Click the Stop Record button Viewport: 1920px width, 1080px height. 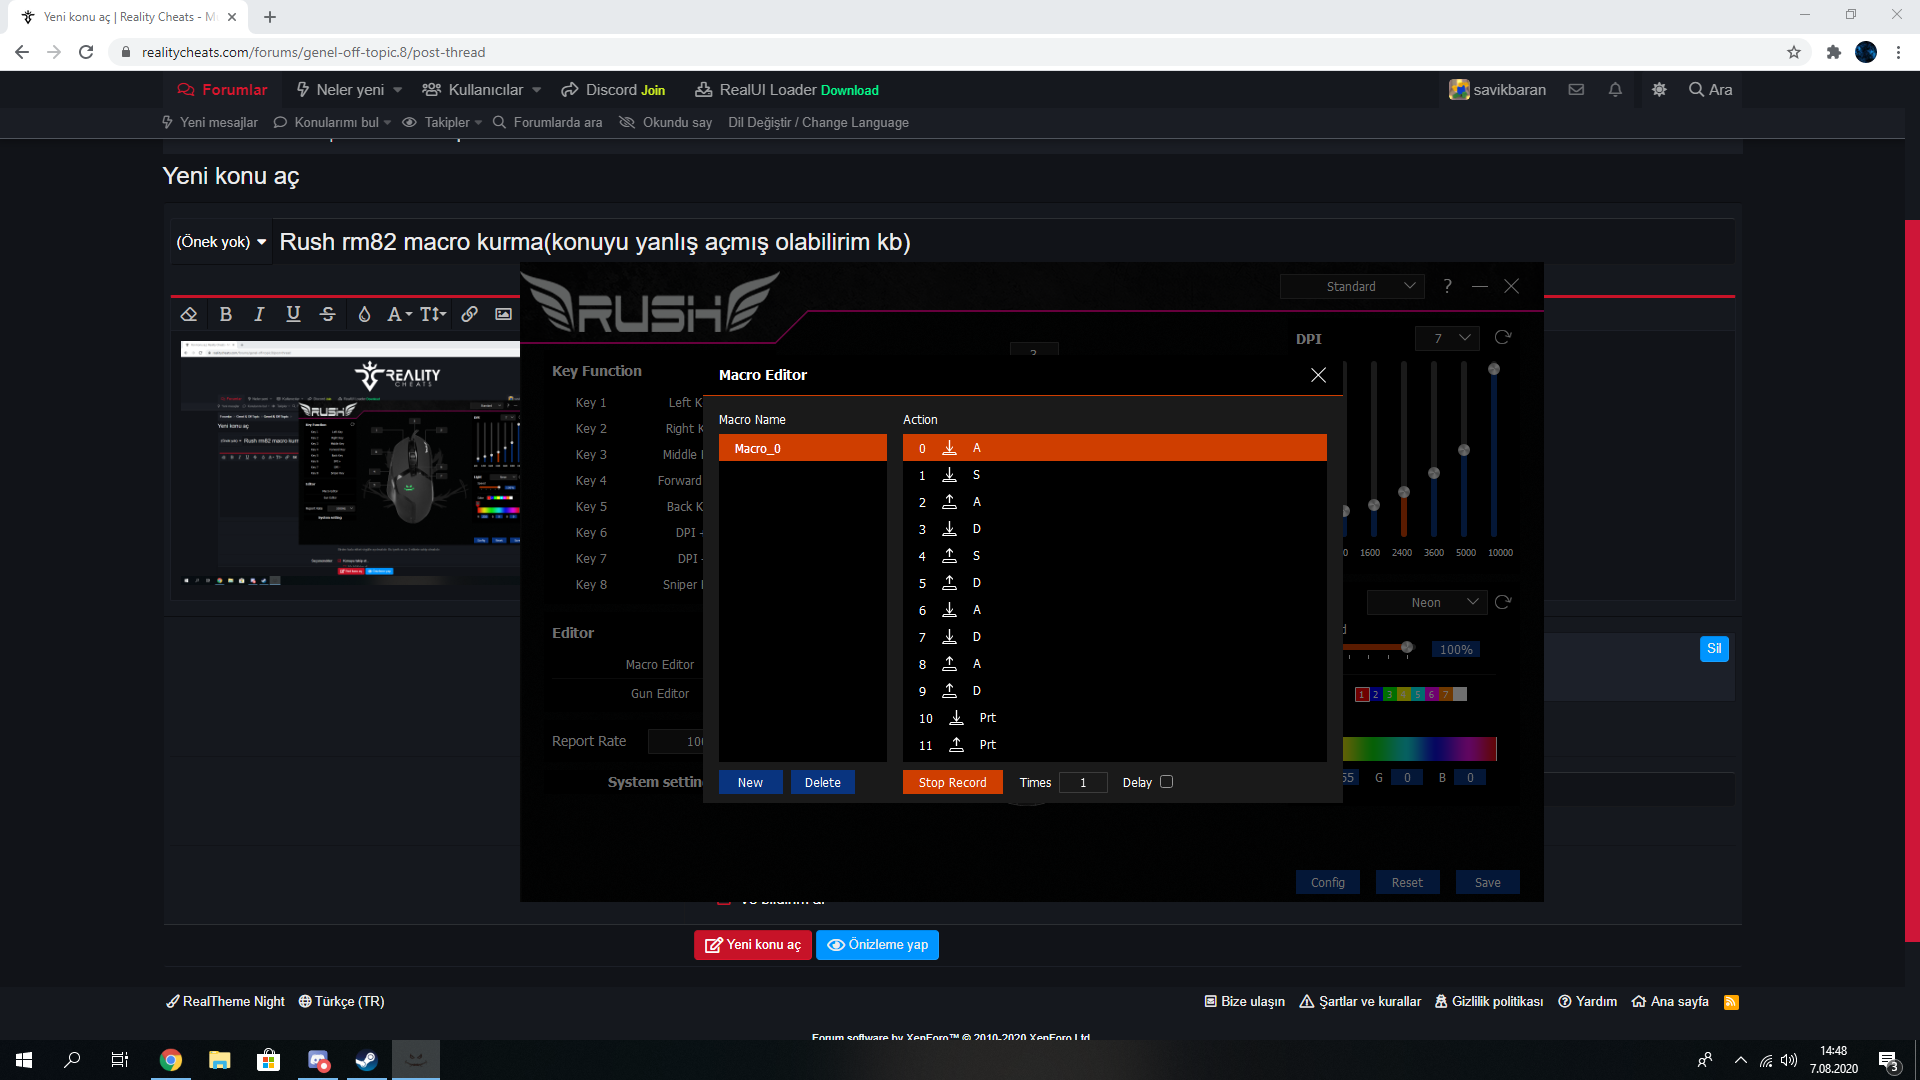point(952,782)
